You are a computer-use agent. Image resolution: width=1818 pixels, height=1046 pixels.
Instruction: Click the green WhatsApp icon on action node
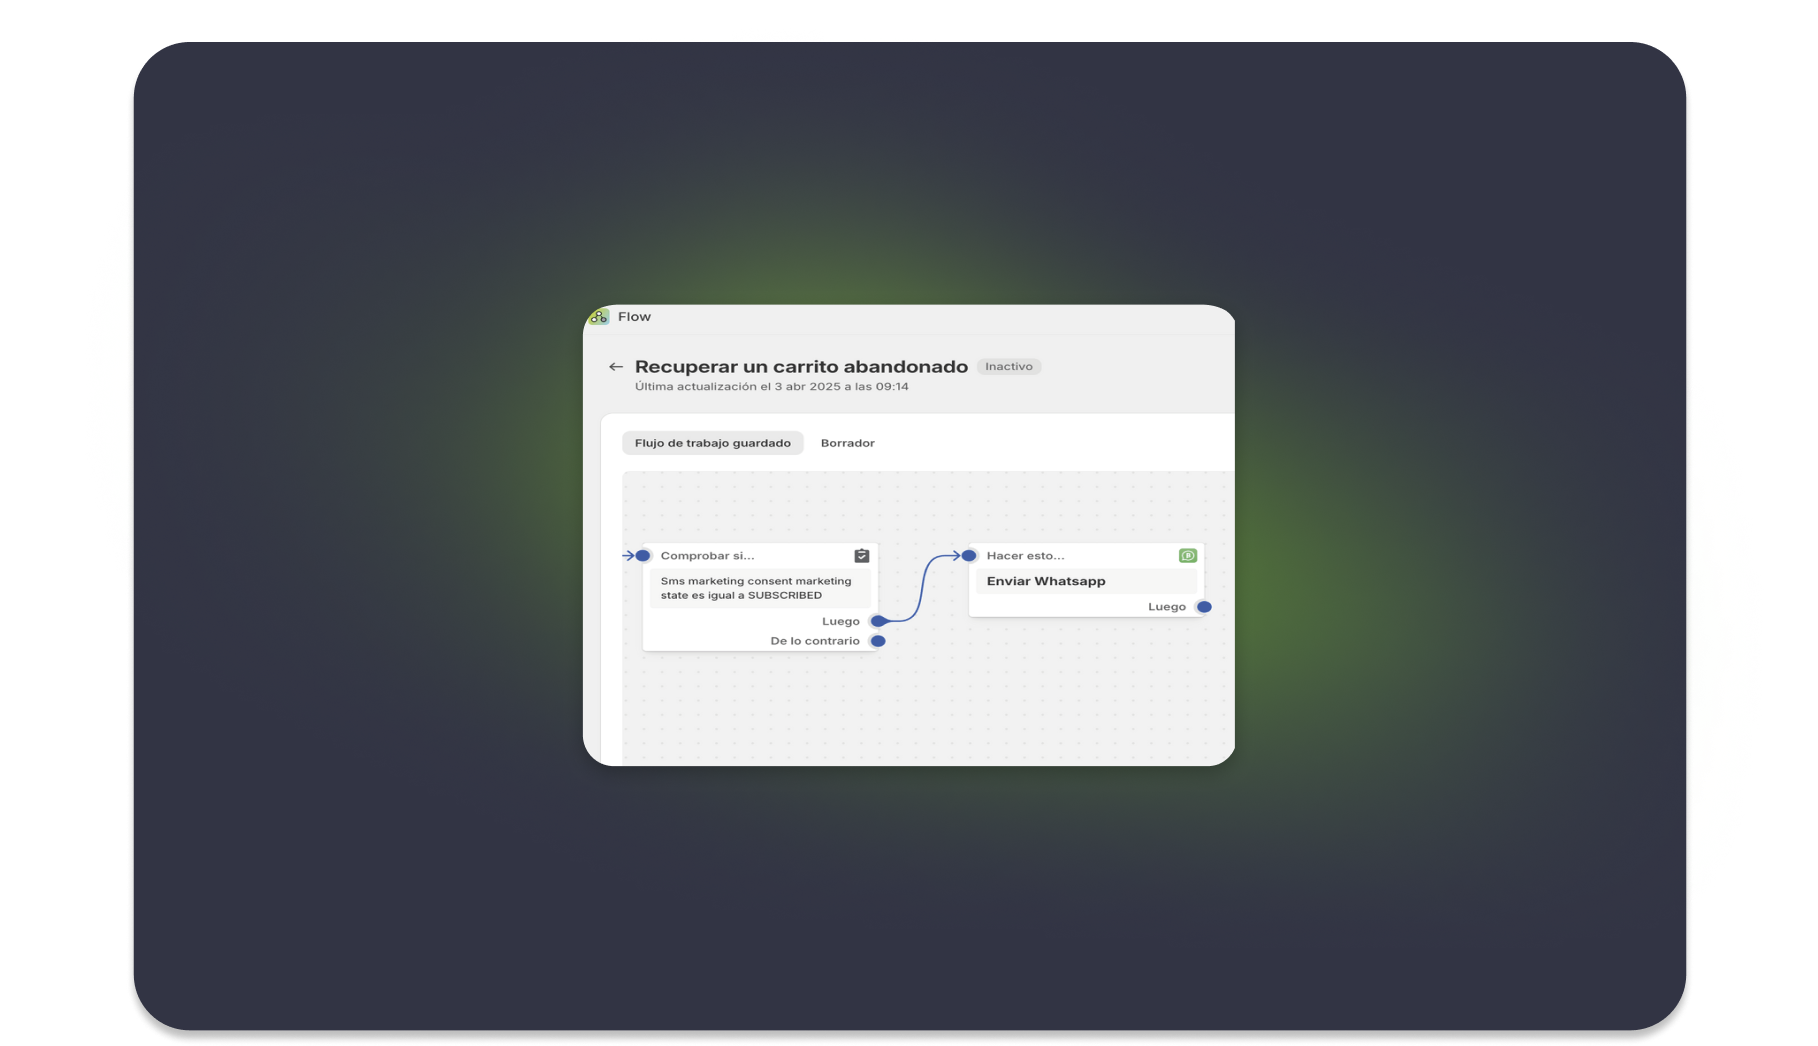tap(1187, 556)
